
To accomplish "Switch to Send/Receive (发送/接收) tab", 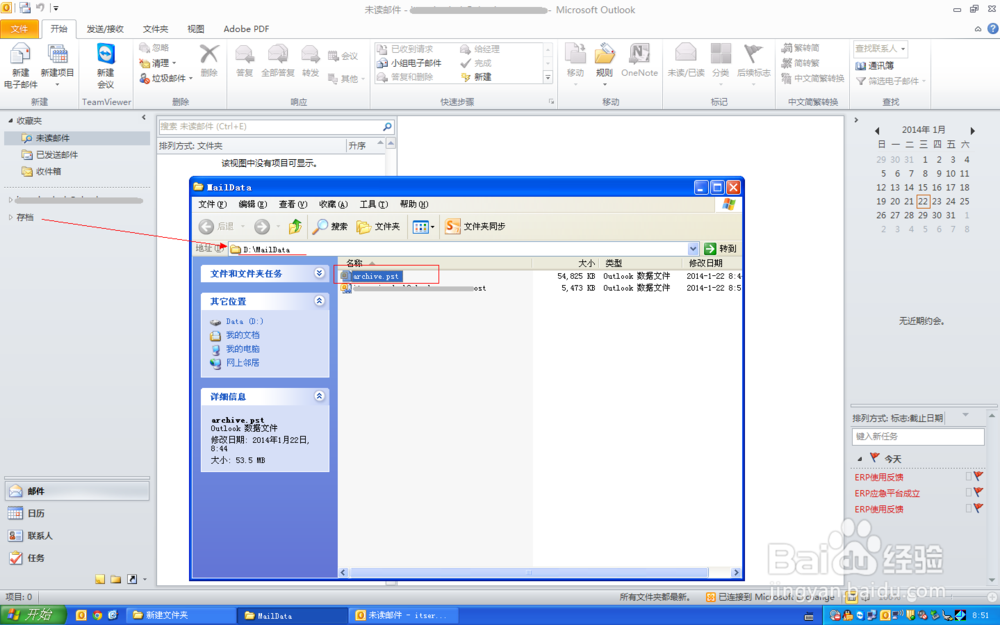I will pos(105,29).
